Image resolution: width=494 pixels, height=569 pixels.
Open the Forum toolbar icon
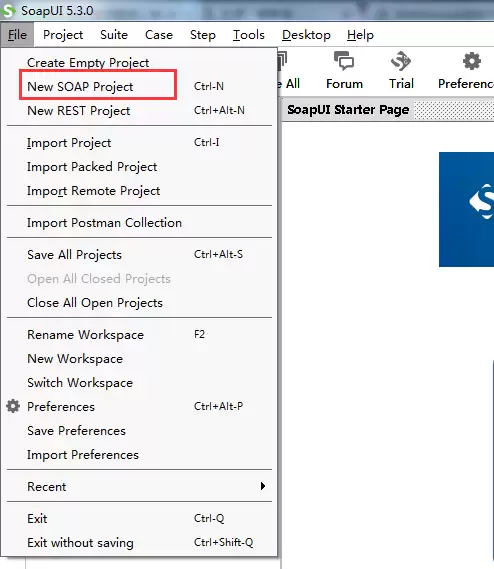point(344,61)
